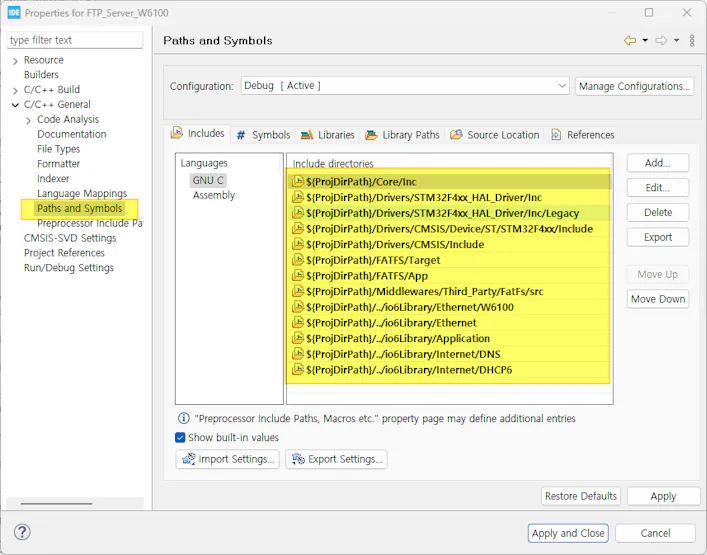
Task: Click the Import Settings icon
Action: click(188, 459)
